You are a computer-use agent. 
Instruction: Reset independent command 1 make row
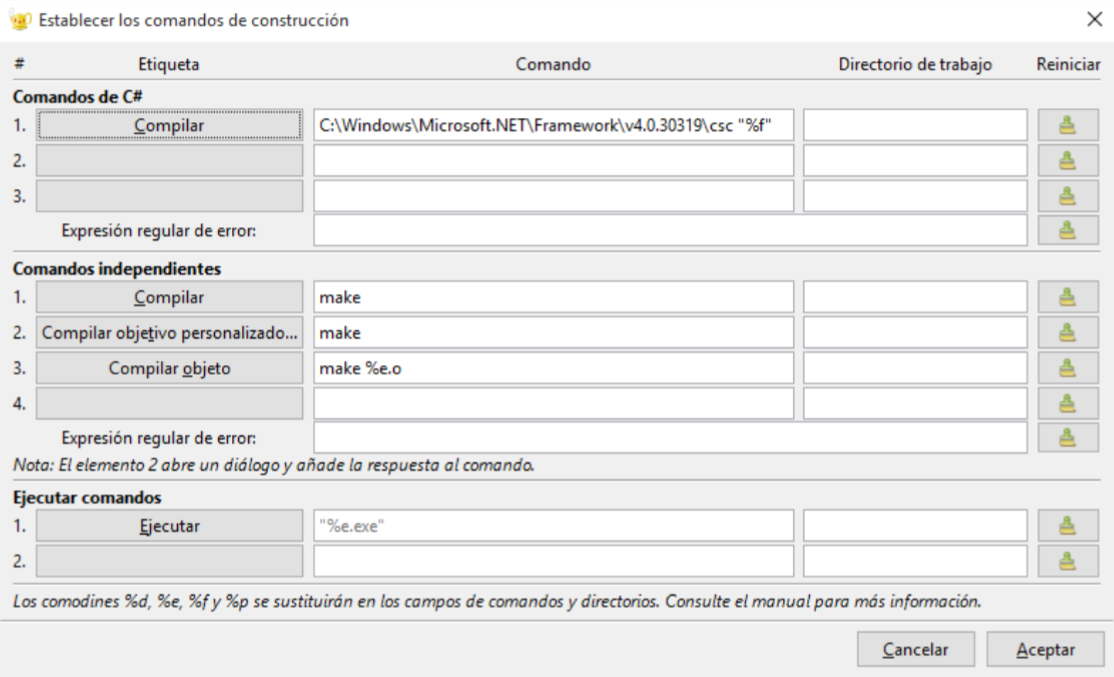(x=1068, y=297)
